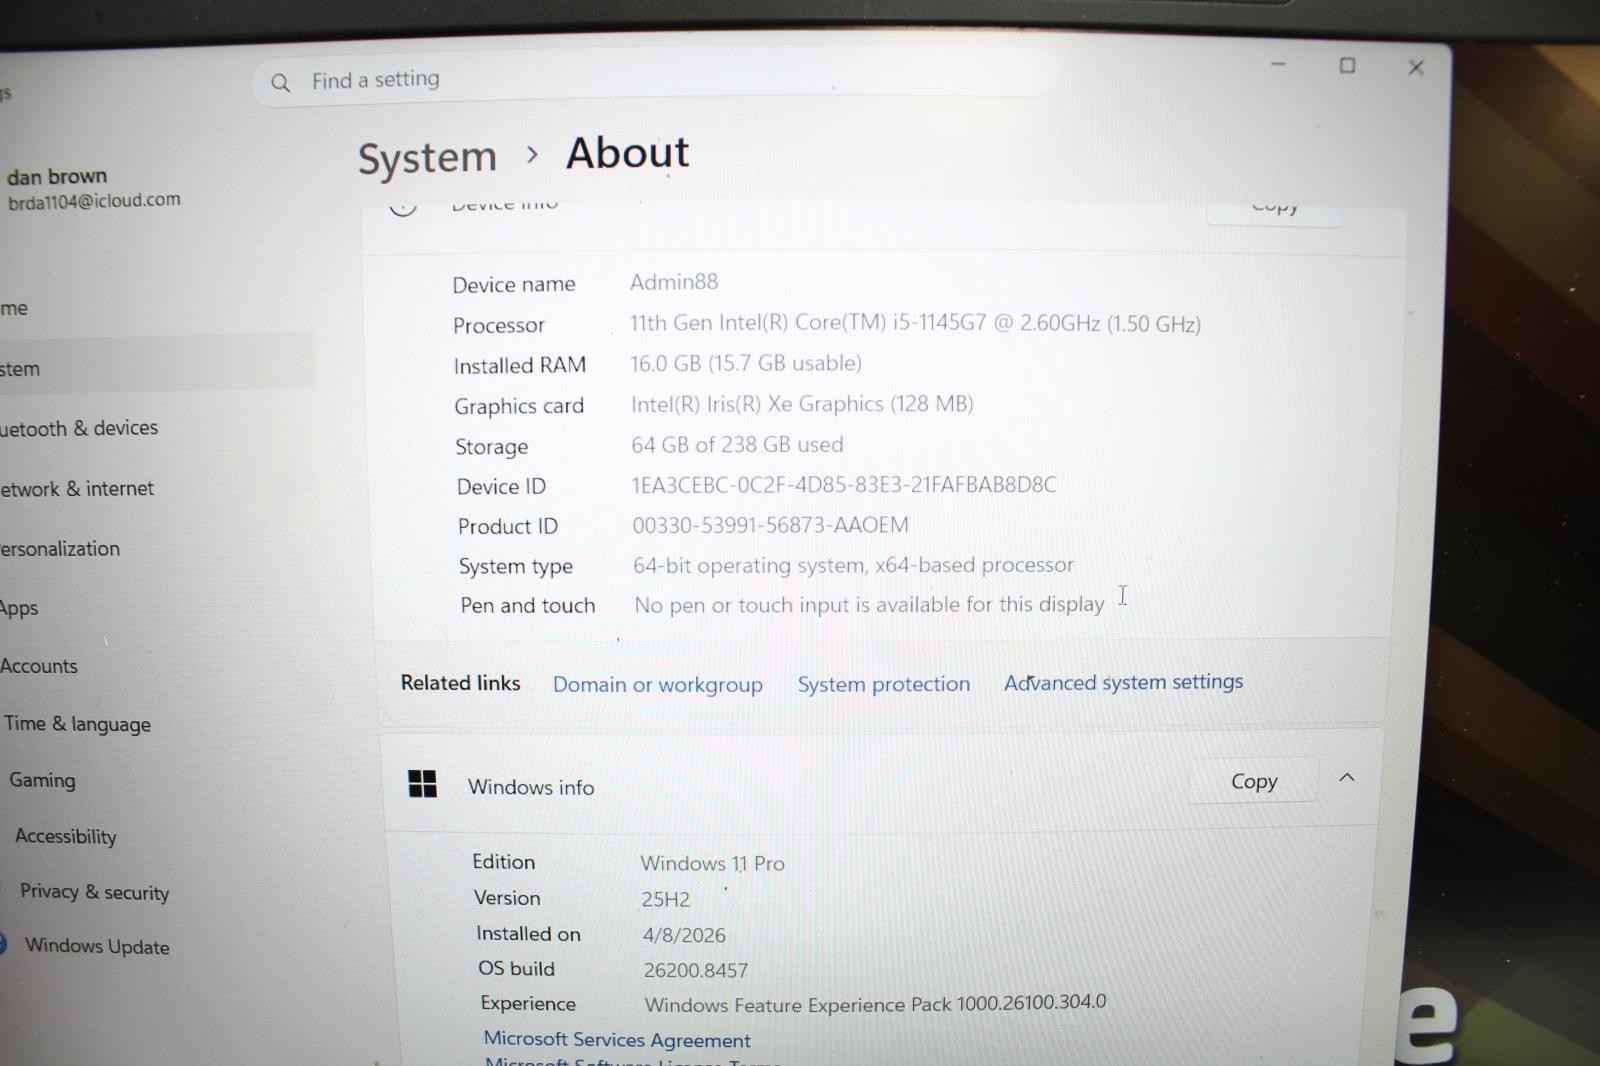Open Microsoft Services Agreement link
The image size is (1600, 1066).
pyautogui.click(x=617, y=1040)
